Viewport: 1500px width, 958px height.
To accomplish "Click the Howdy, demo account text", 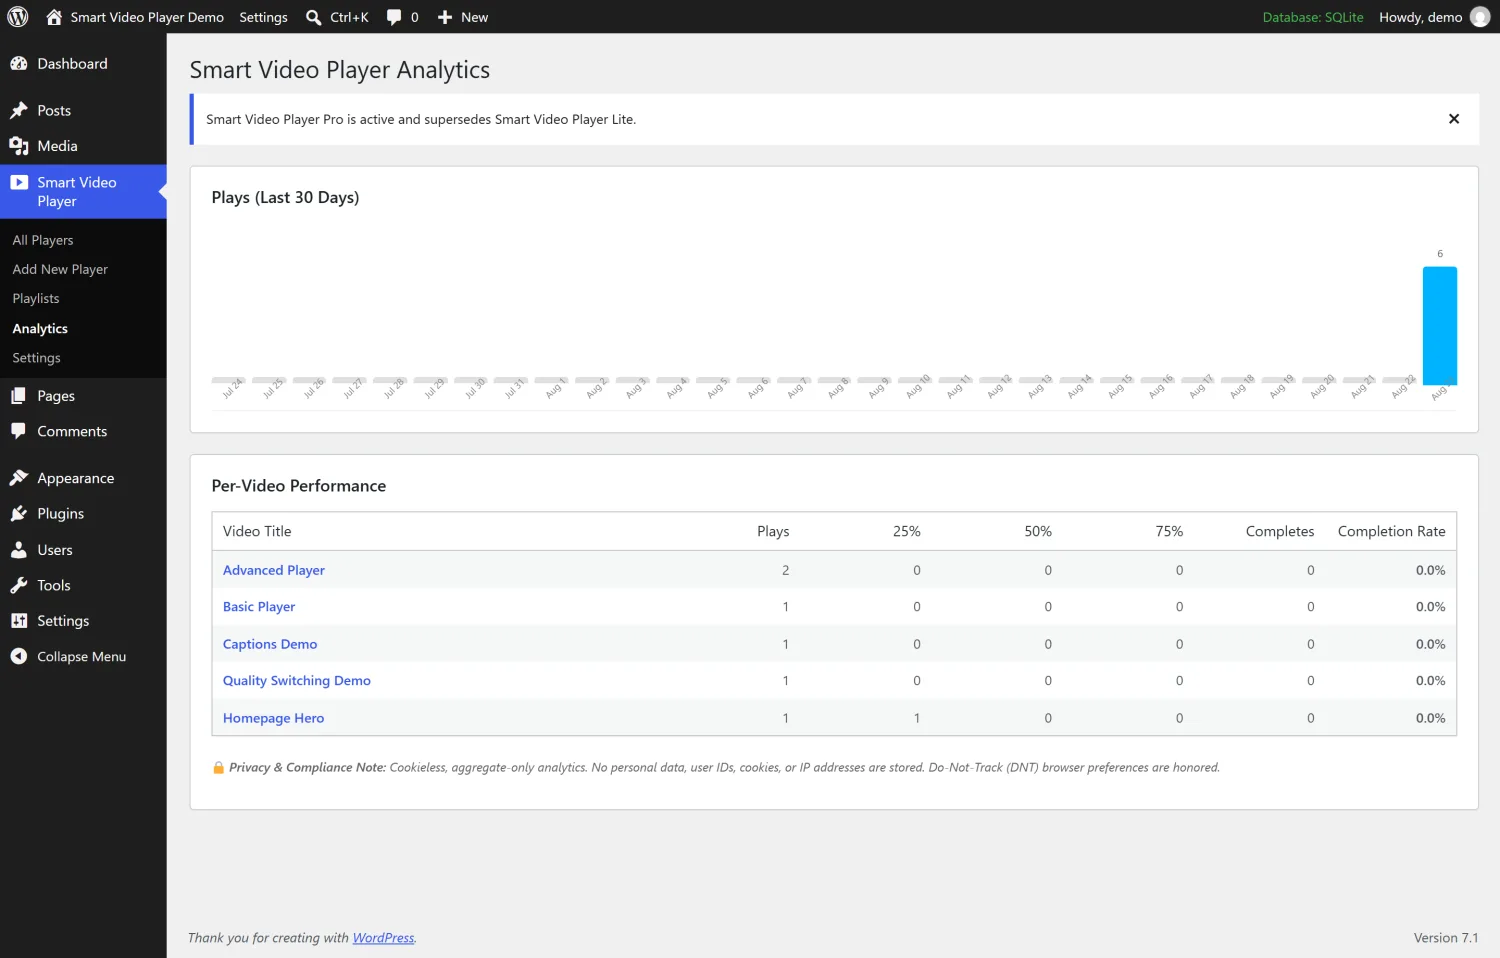I will (x=1420, y=17).
